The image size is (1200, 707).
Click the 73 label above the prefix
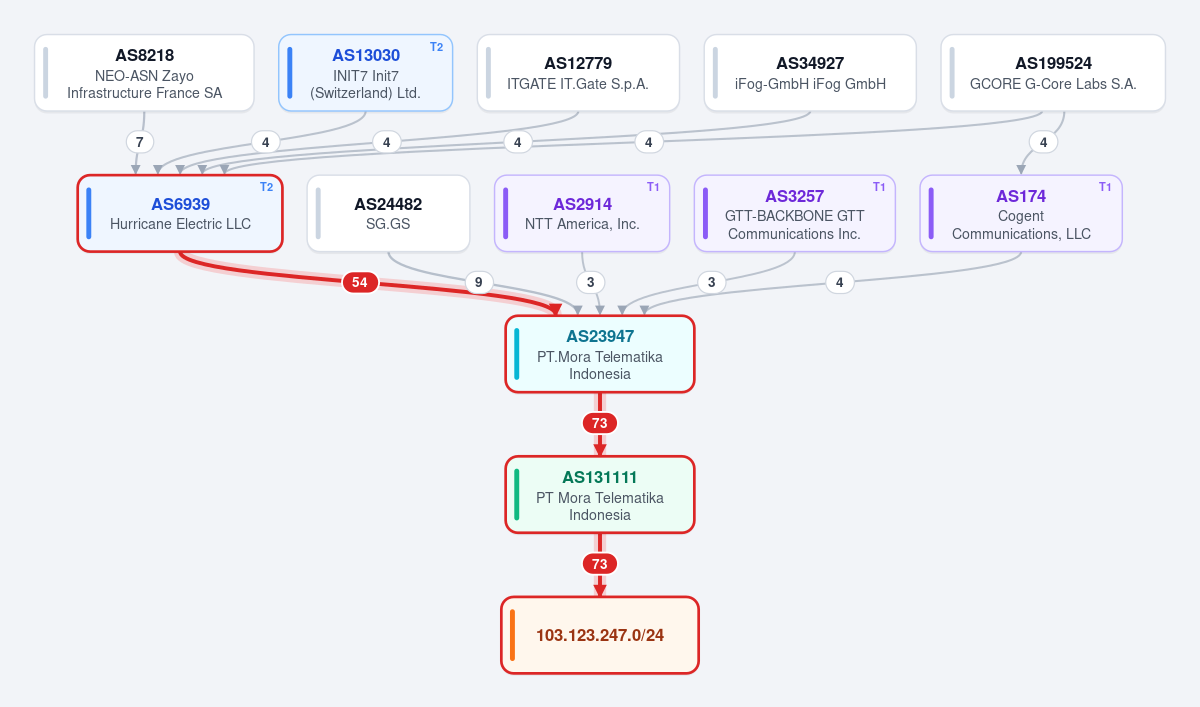(600, 564)
